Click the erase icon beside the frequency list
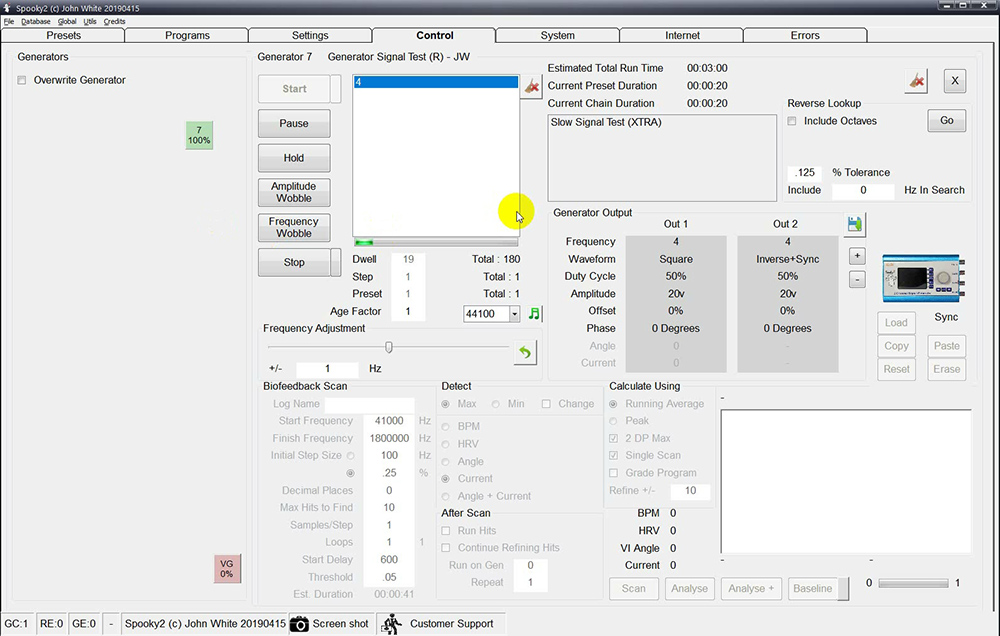 pyautogui.click(x=532, y=88)
